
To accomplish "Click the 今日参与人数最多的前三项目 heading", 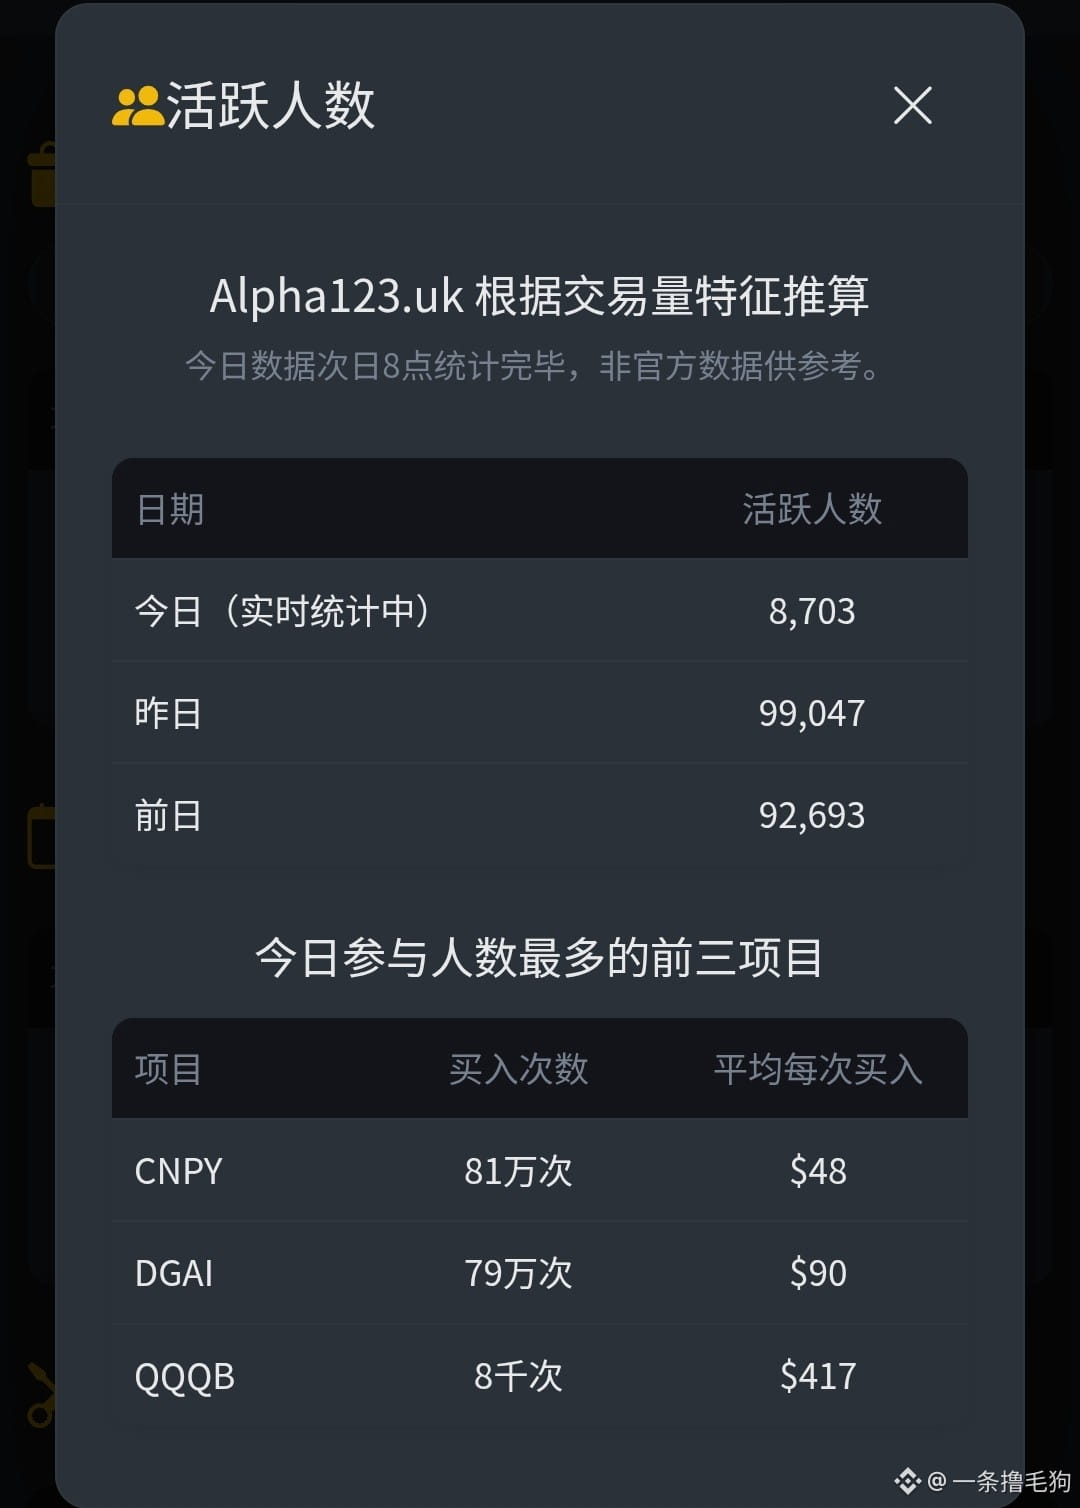I will click(x=539, y=958).
